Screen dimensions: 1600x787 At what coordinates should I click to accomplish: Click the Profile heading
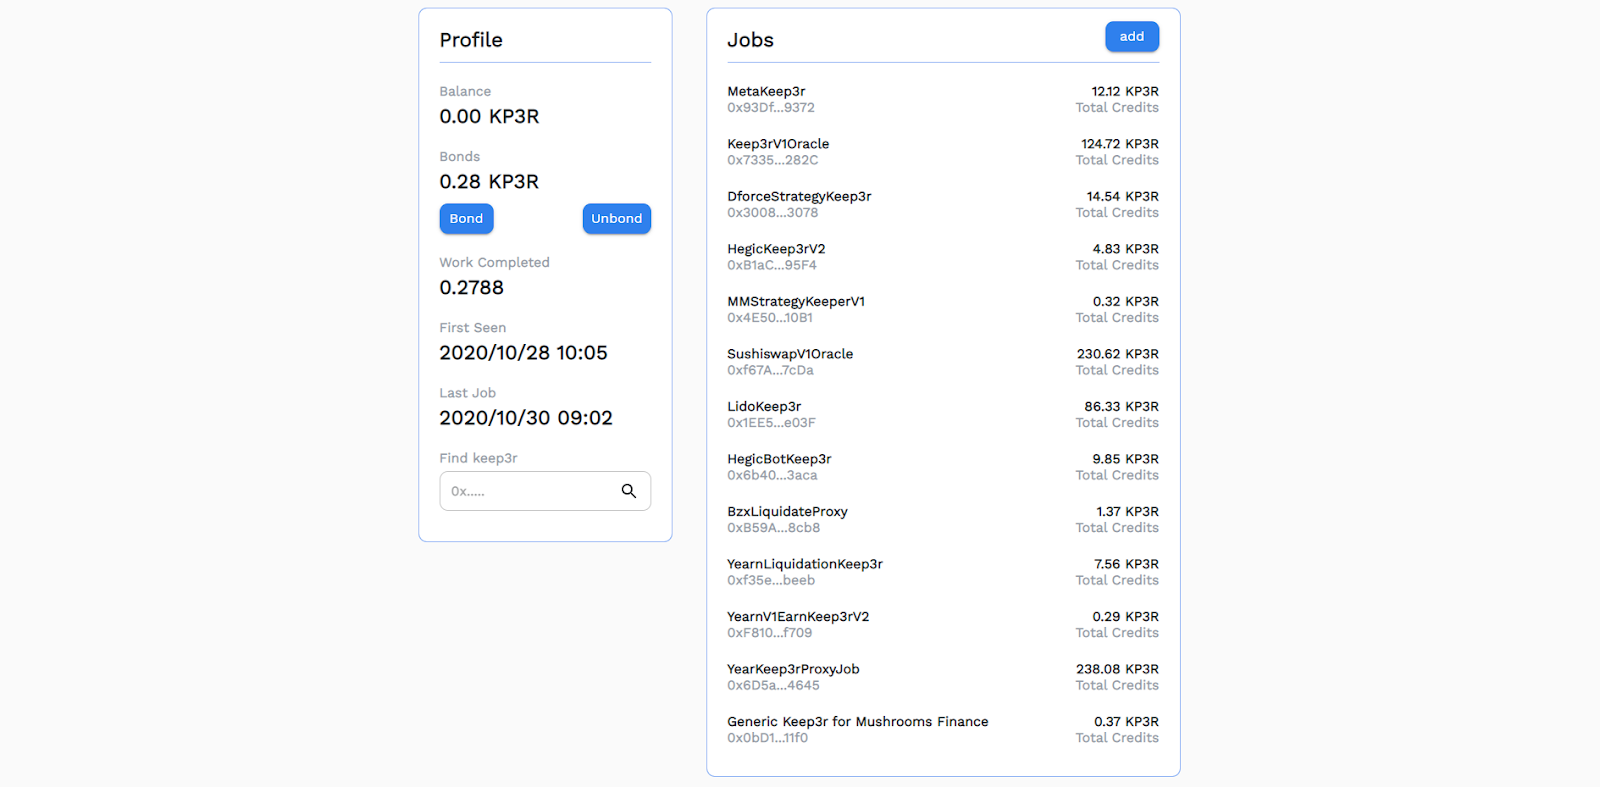pos(471,40)
